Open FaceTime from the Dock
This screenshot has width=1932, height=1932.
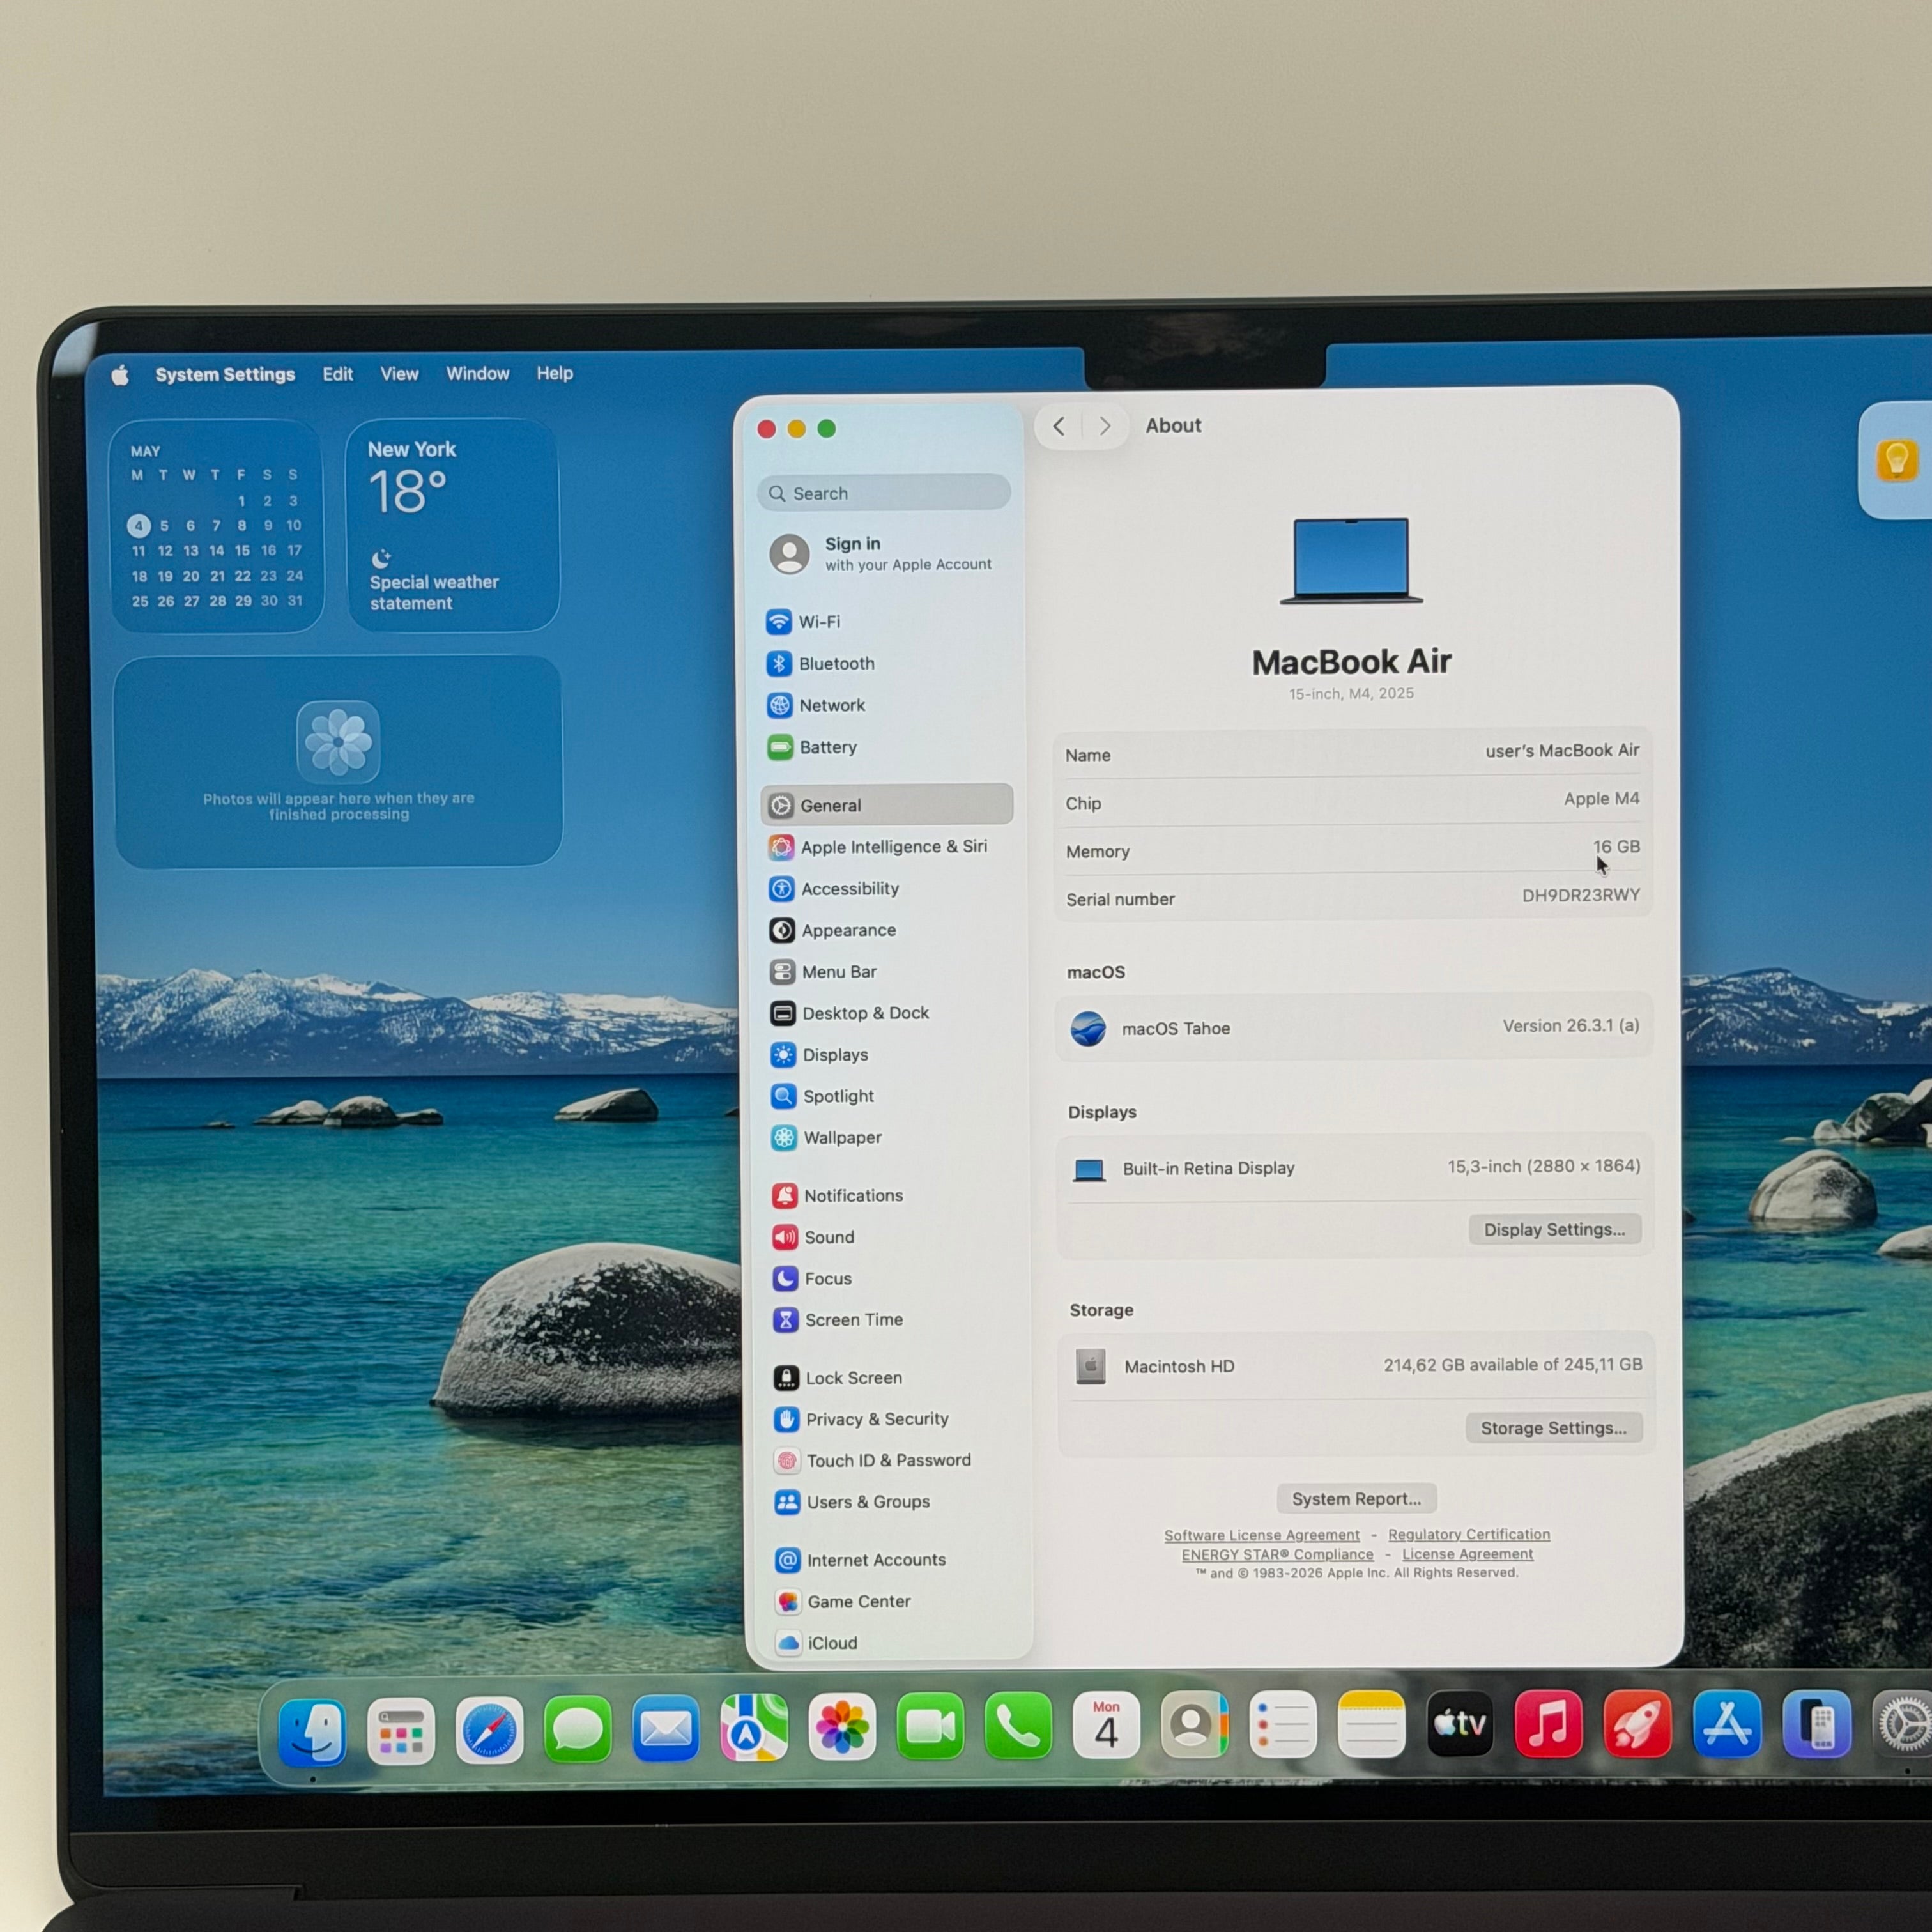coord(930,1727)
